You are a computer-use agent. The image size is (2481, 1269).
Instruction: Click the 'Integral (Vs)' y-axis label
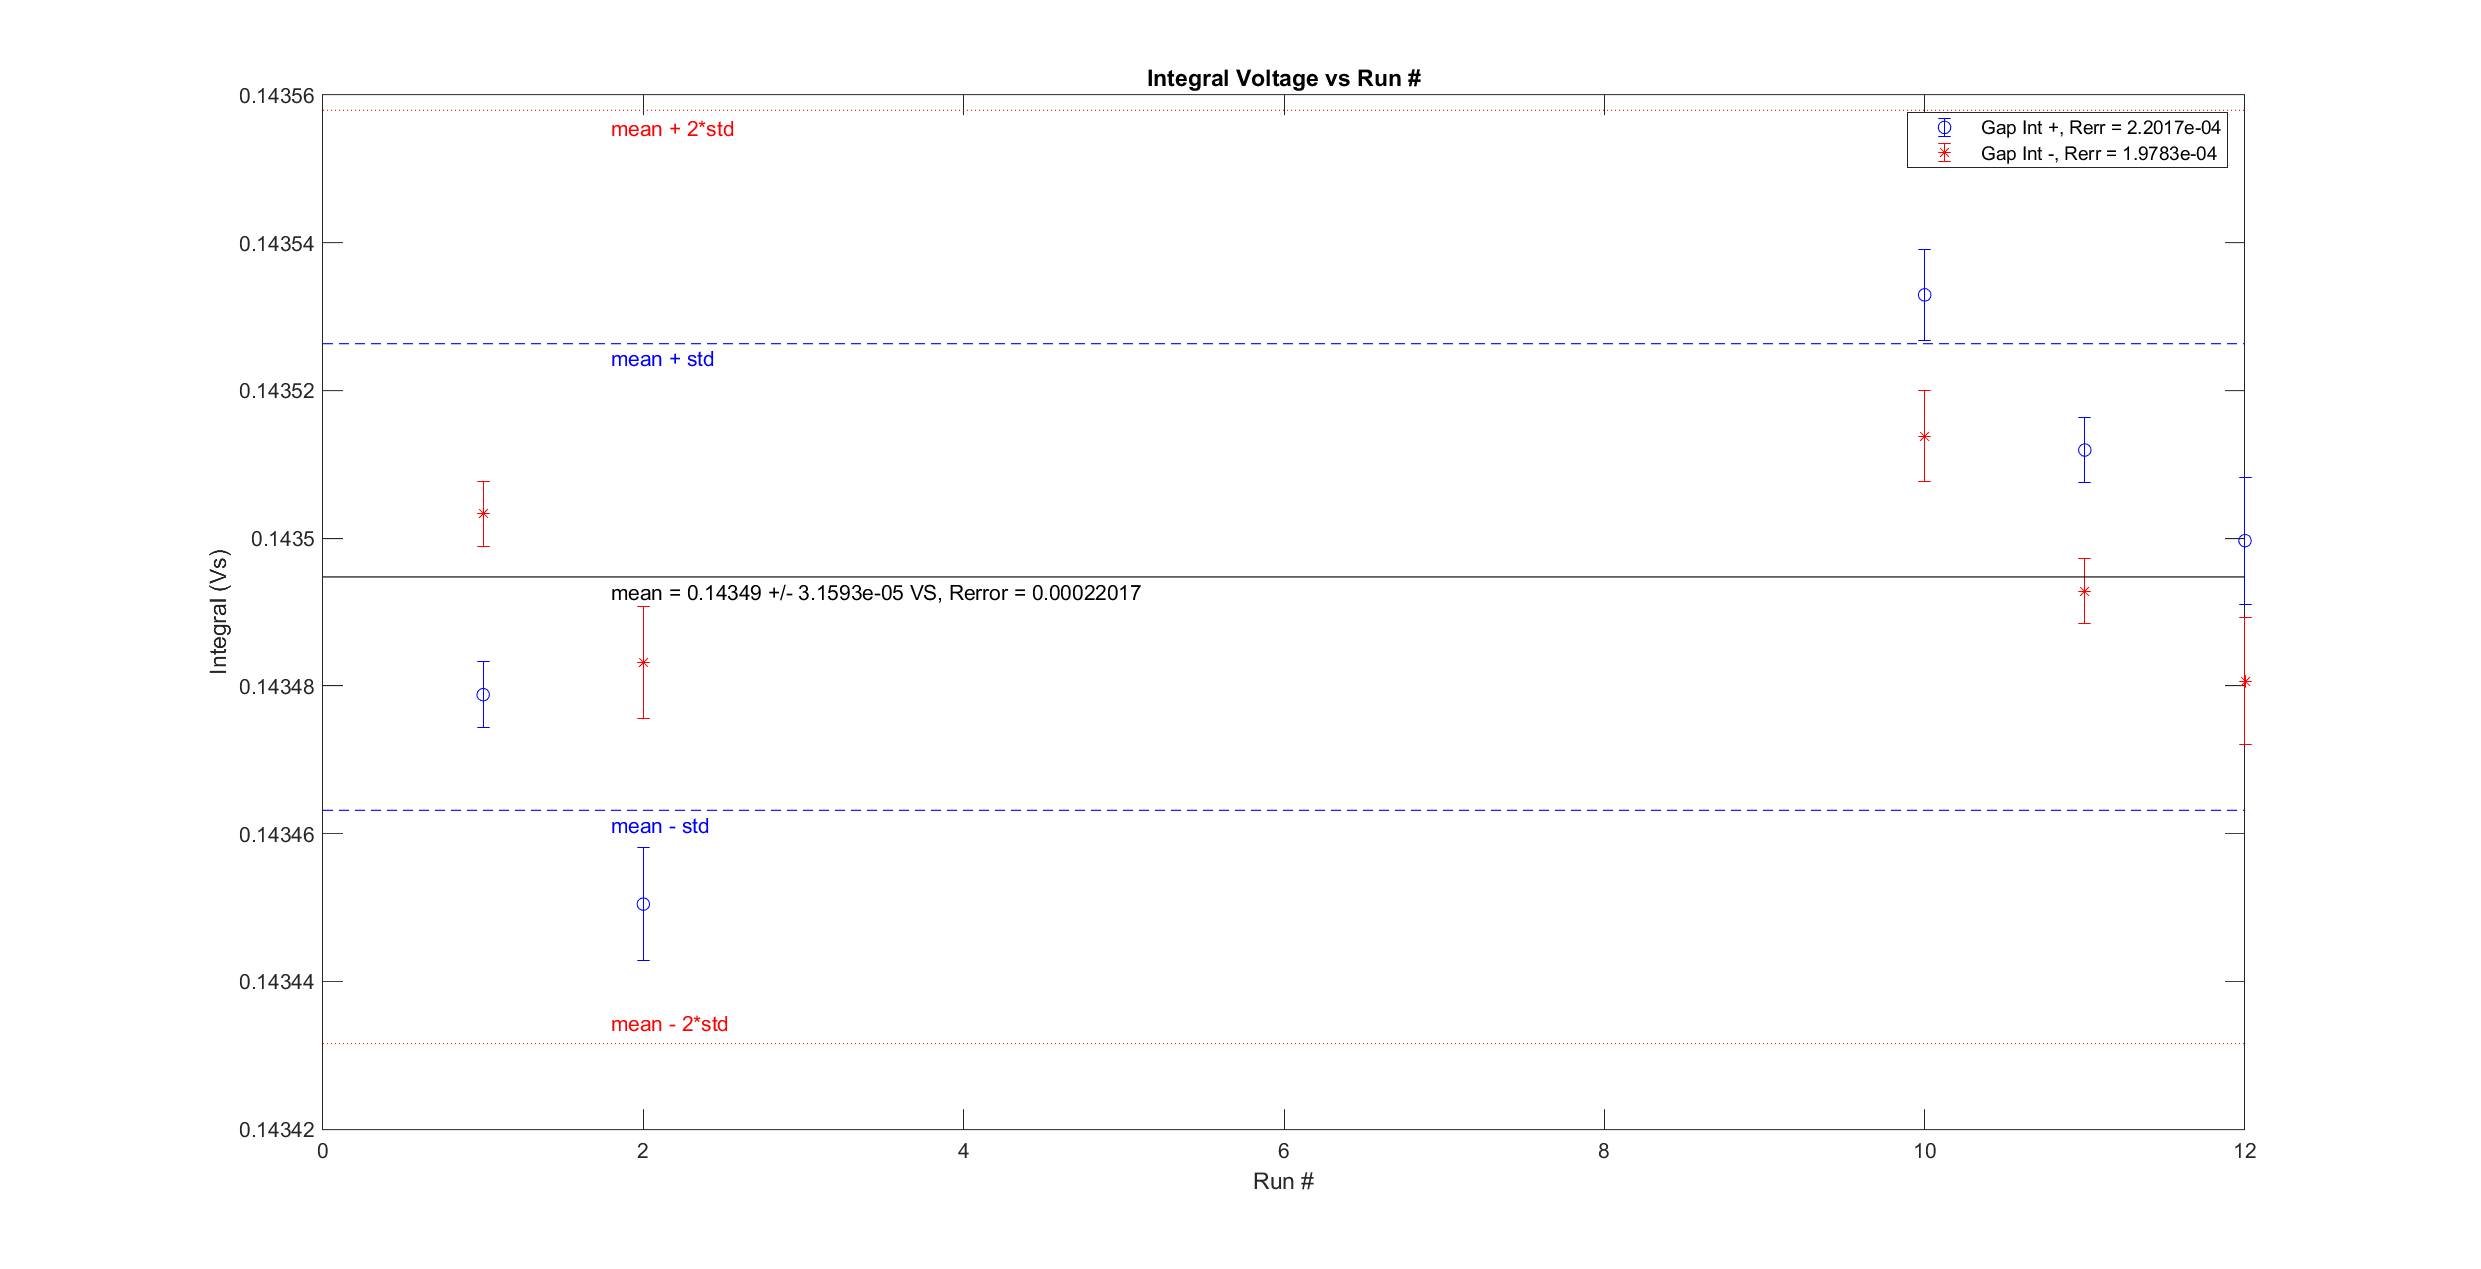point(218,611)
